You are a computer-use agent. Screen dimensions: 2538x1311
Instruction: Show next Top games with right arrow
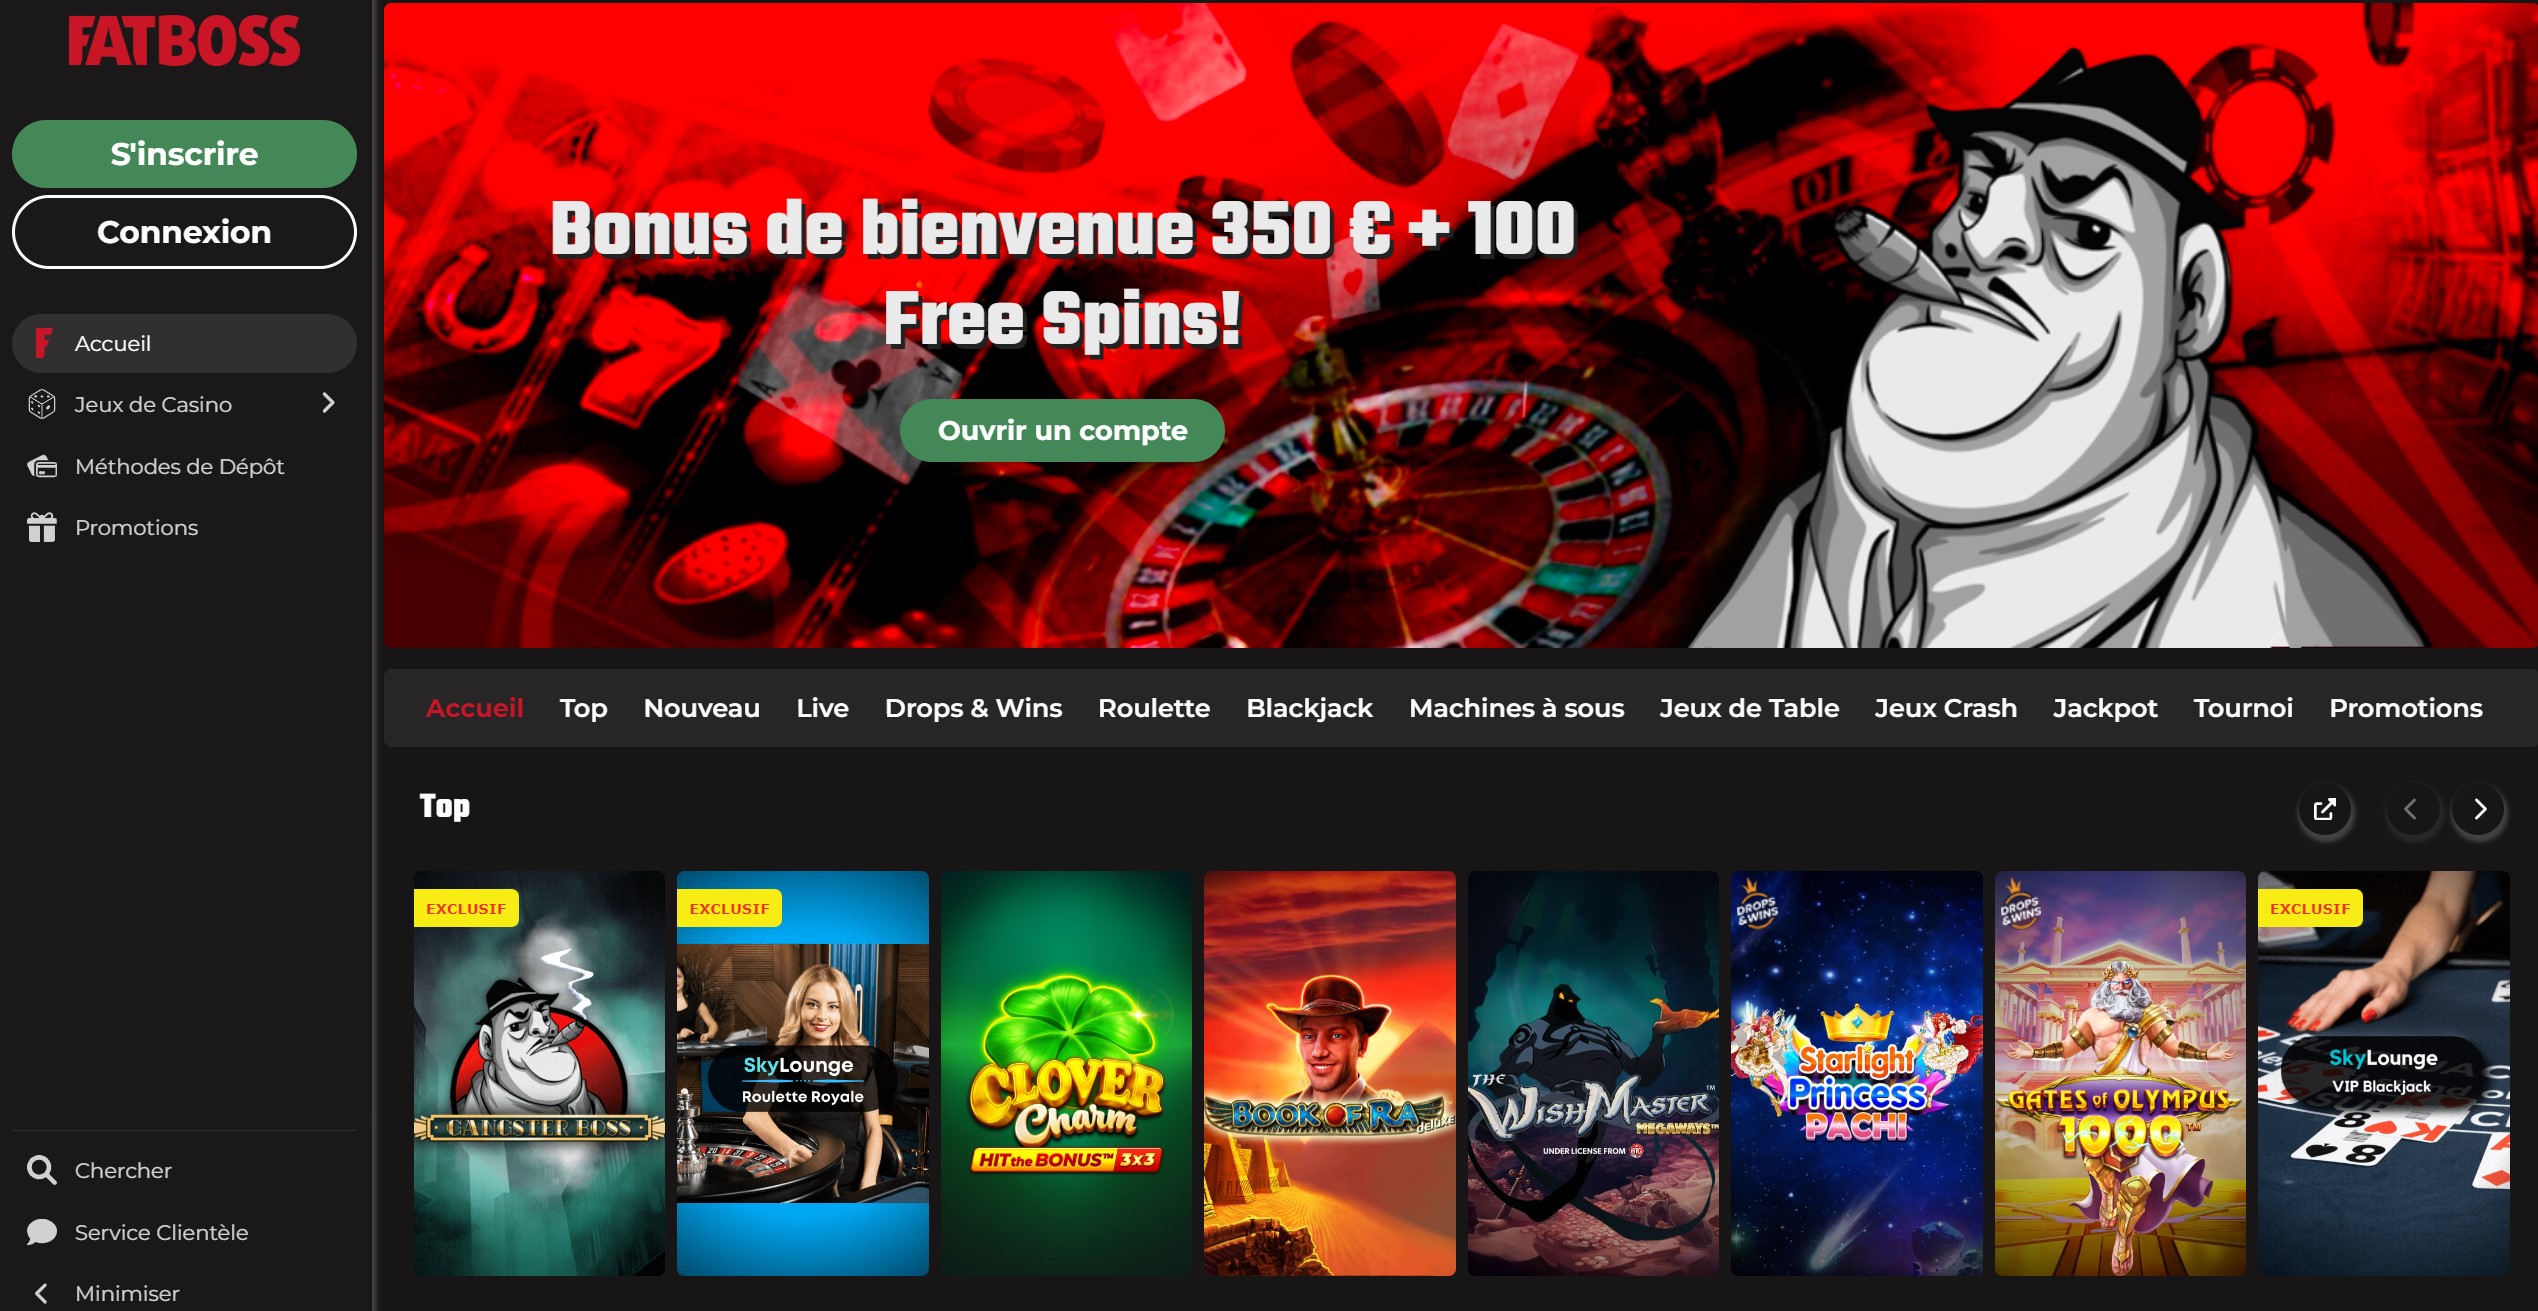(2480, 809)
